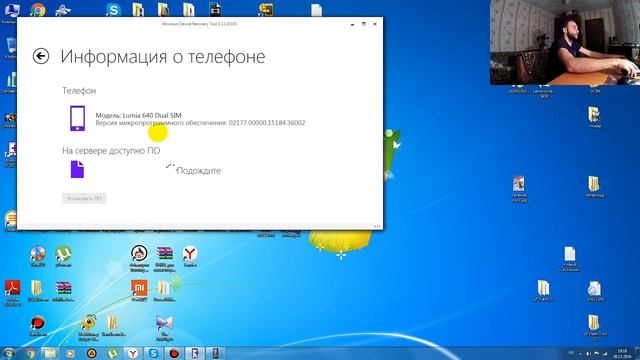
Task: Select the Recycle Bin desktop icon
Action: [x=11, y=48]
